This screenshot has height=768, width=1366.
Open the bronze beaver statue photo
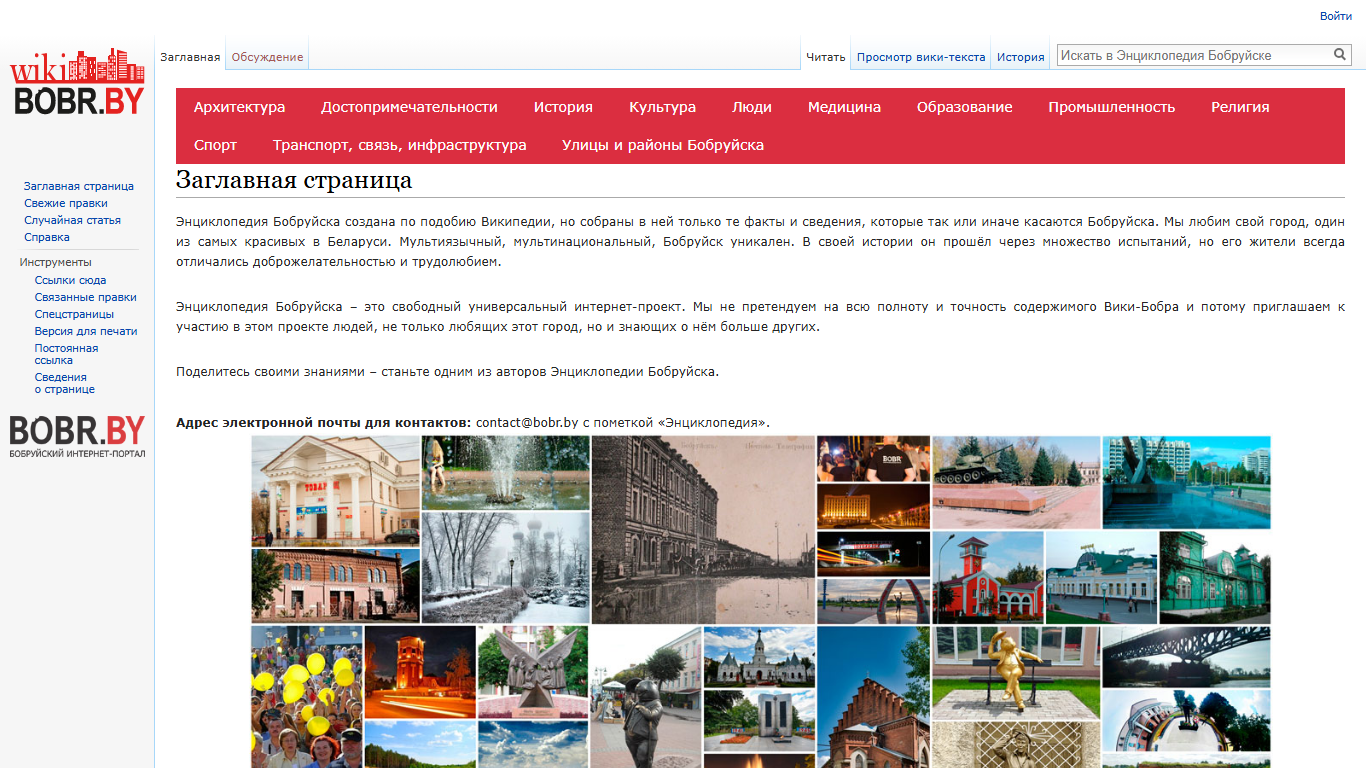click(646, 697)
